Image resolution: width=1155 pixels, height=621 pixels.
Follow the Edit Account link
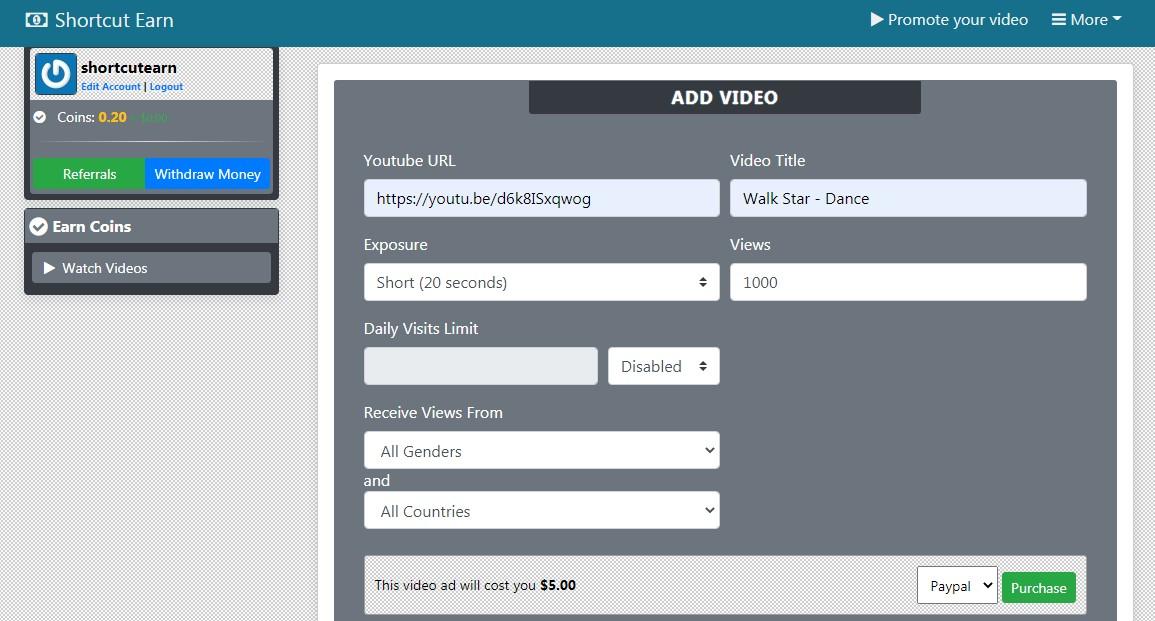point(111,86)
